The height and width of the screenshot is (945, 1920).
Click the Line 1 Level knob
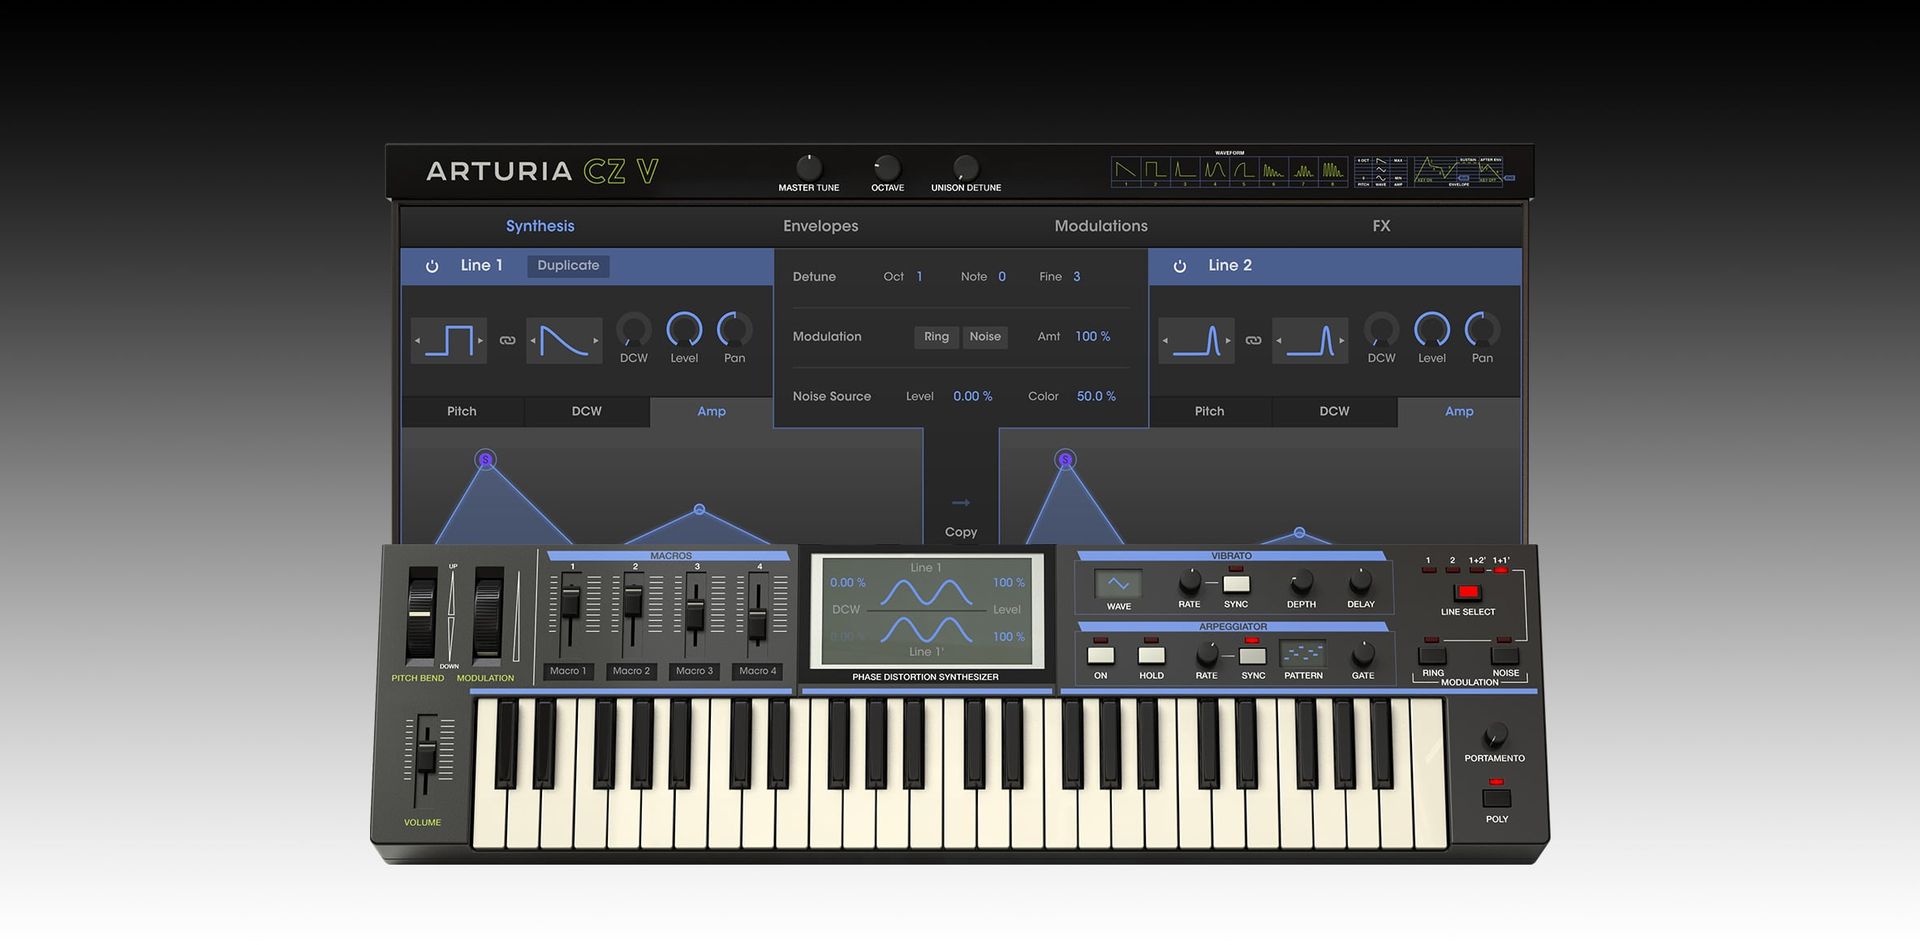tap(684, 329)
